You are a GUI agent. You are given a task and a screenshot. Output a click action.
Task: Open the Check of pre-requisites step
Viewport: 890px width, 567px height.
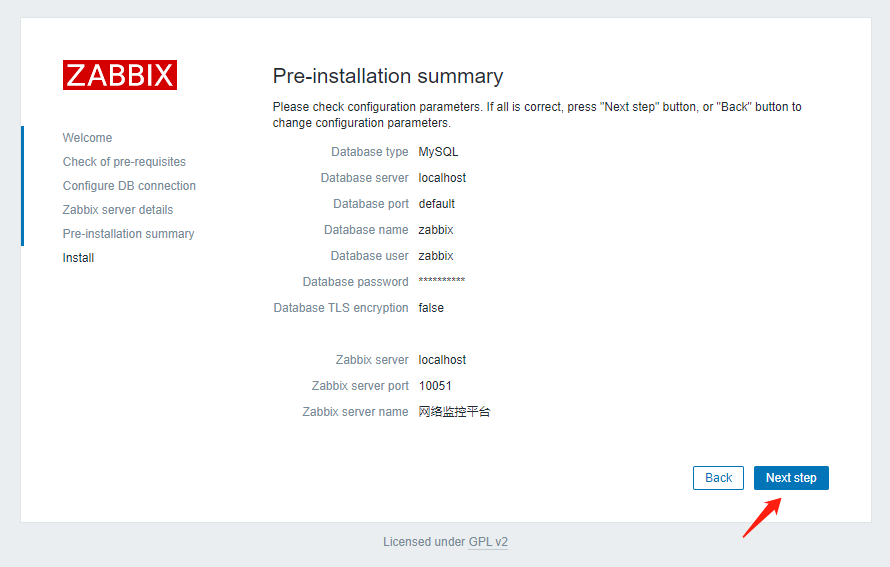click(x=124, y=162)
